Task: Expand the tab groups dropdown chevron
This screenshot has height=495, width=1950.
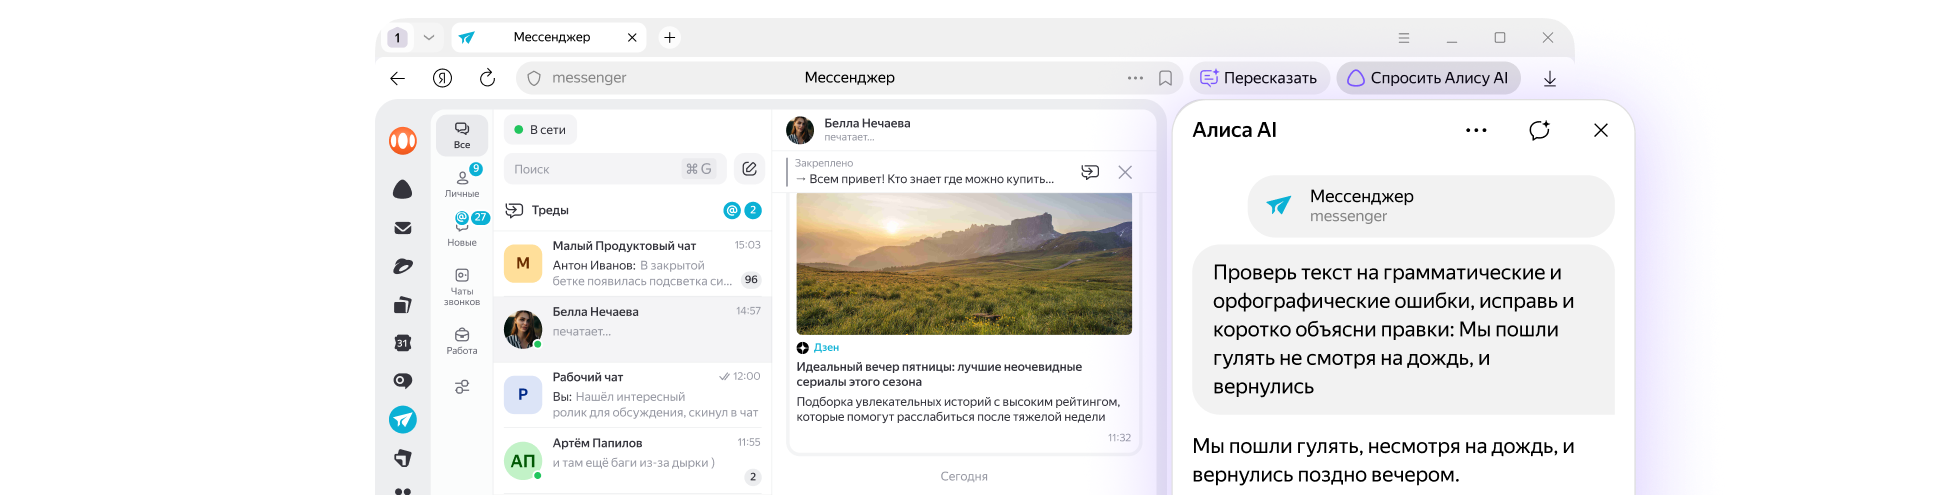Action: pyautogui.click(x=429, y=38)
